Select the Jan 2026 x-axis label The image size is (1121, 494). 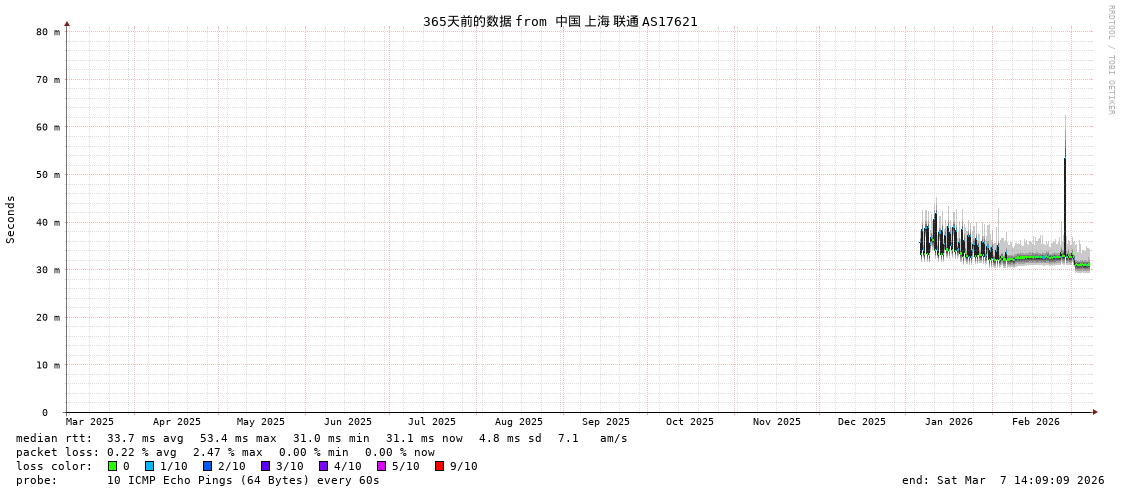pos(948,422)
